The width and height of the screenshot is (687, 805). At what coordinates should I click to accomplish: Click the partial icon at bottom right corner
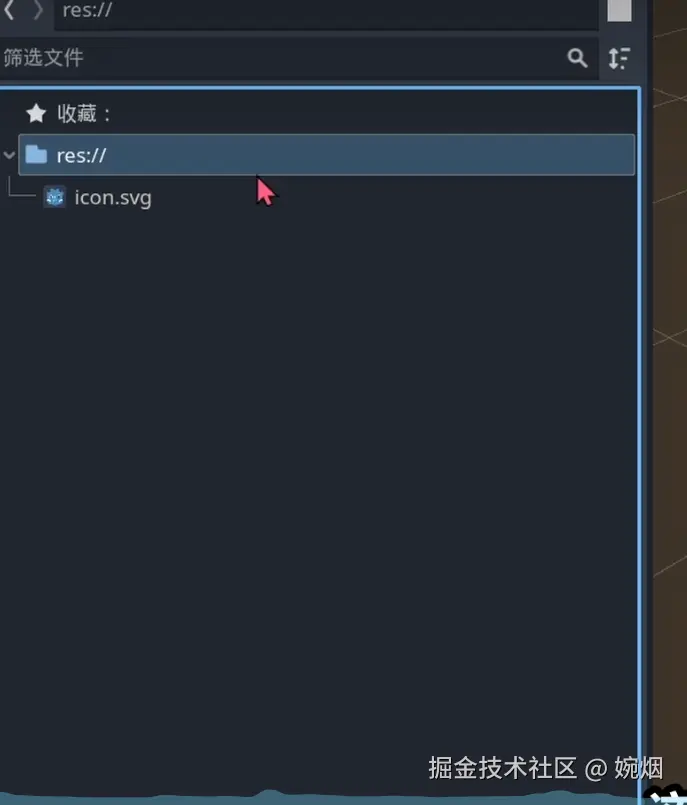(x=667, y=795)
